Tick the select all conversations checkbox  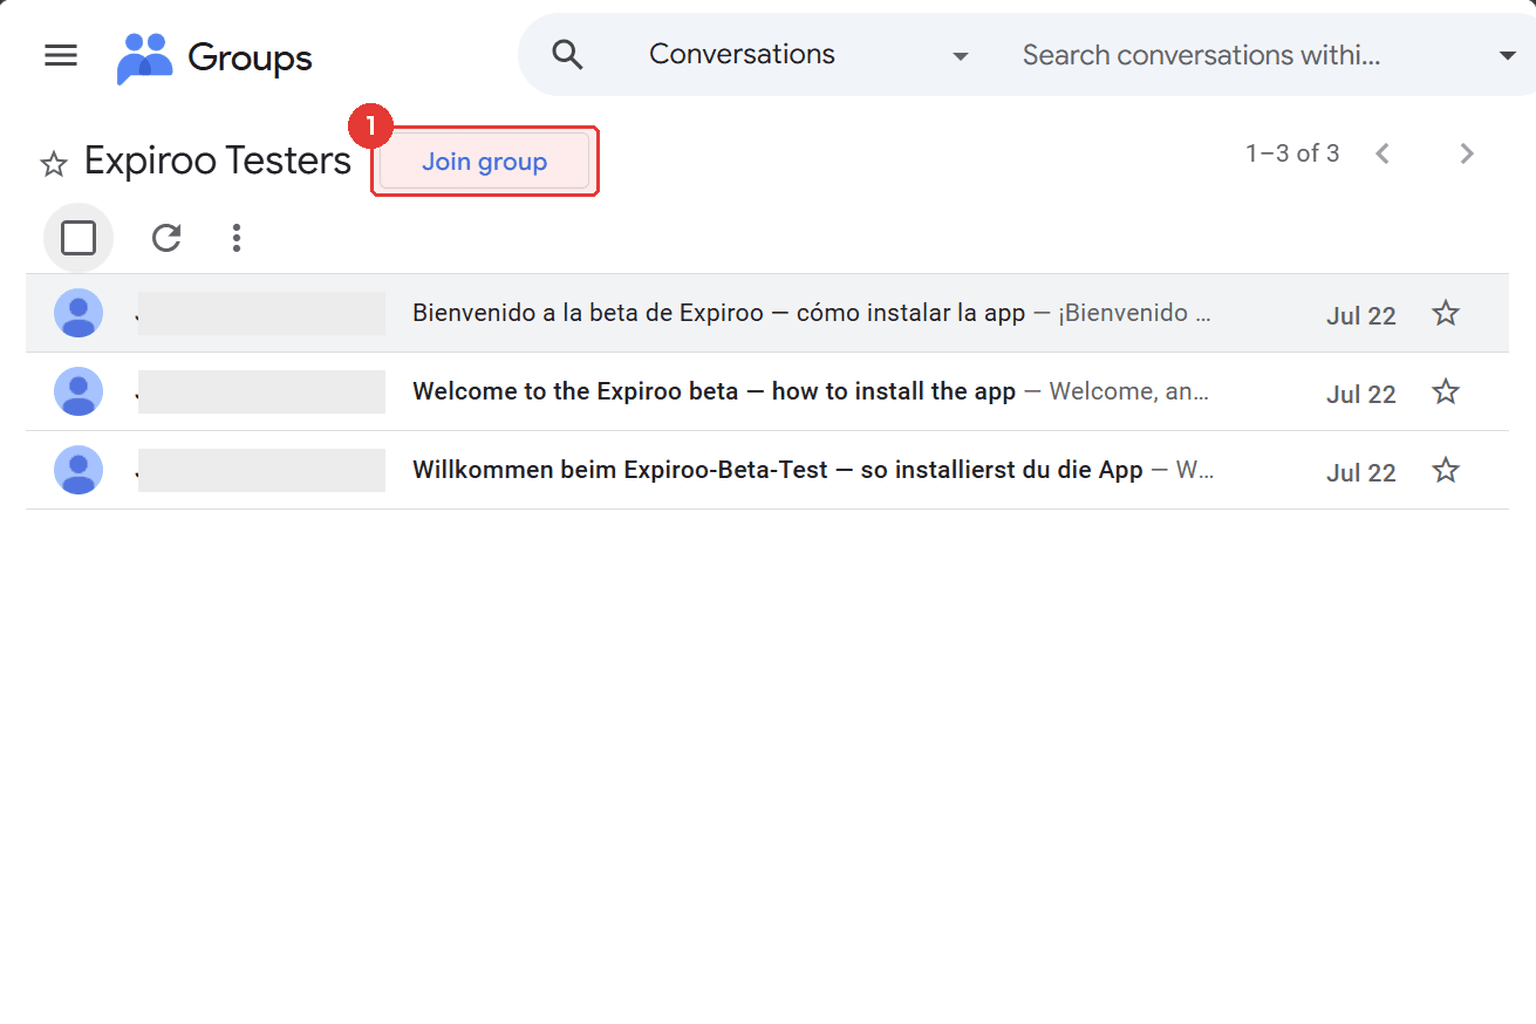click(78, 238)
